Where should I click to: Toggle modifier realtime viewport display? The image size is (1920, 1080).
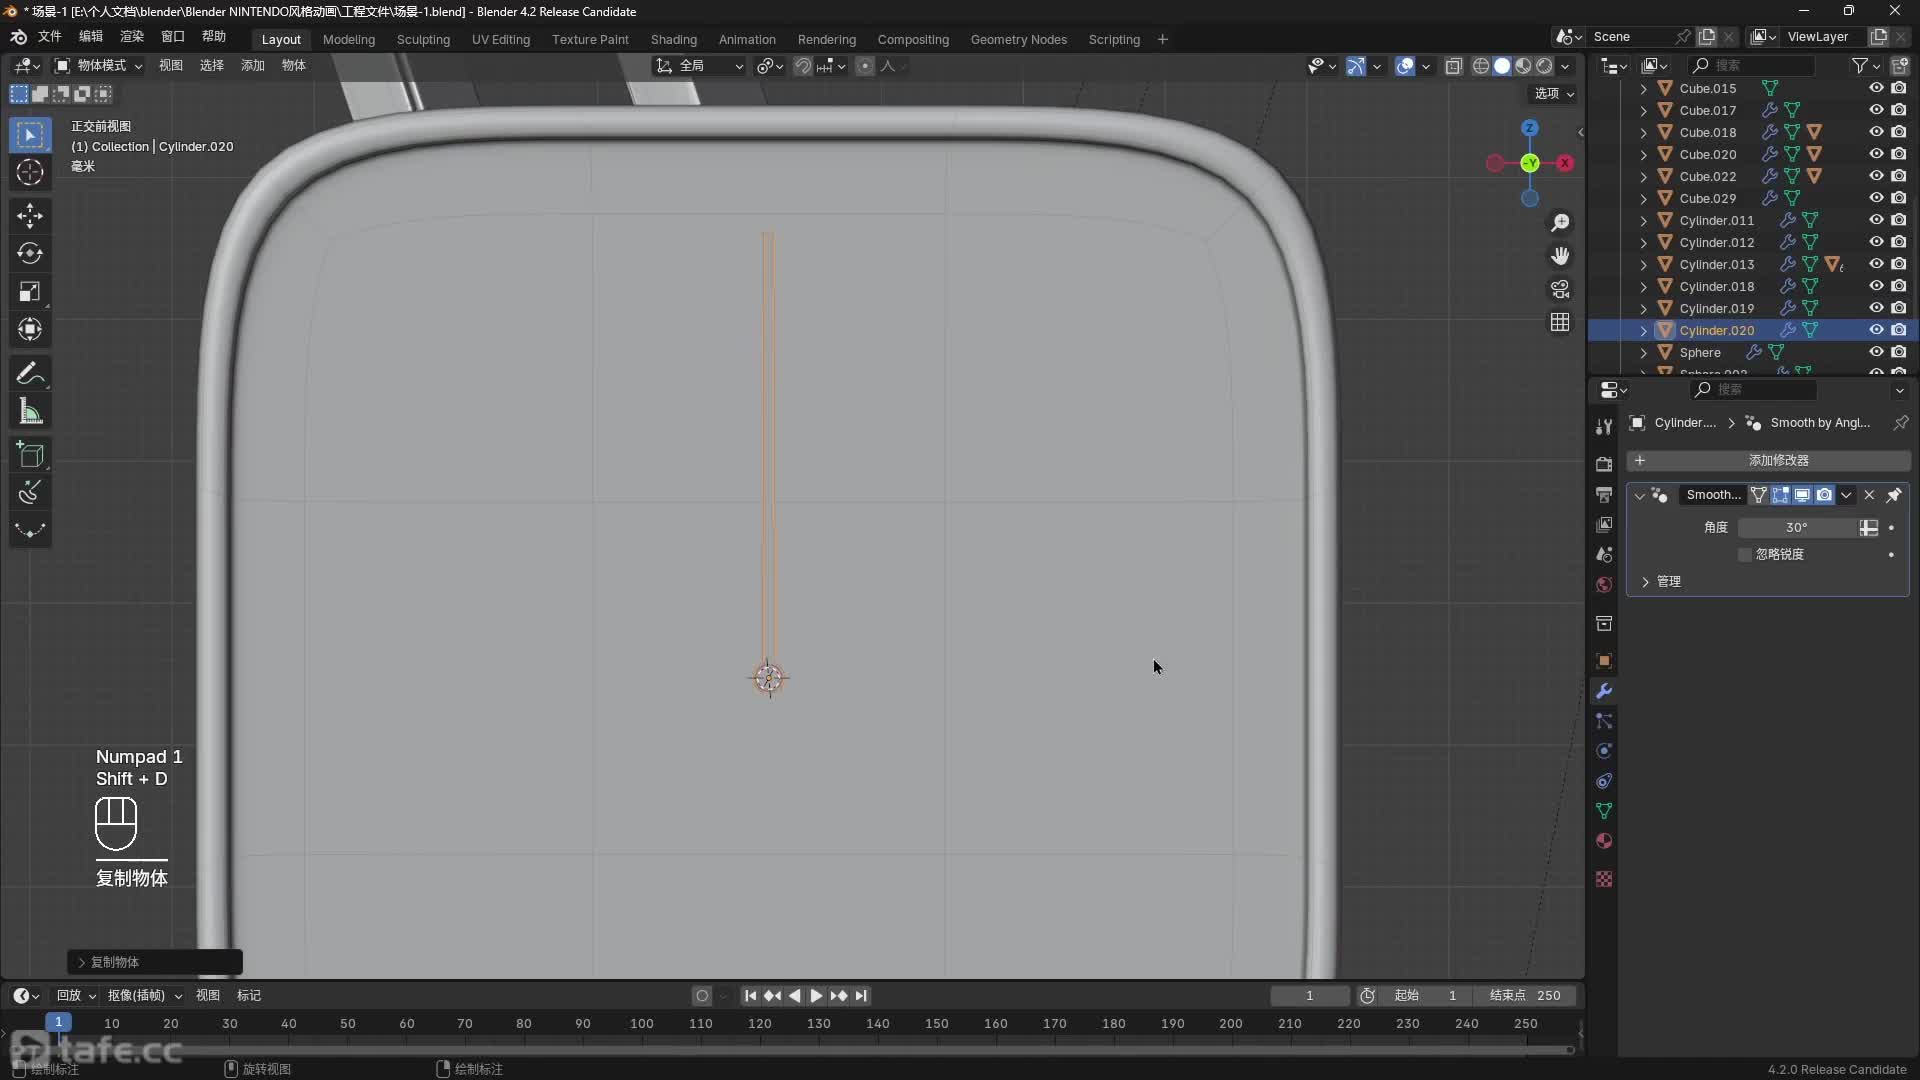tap(1802, 495)
